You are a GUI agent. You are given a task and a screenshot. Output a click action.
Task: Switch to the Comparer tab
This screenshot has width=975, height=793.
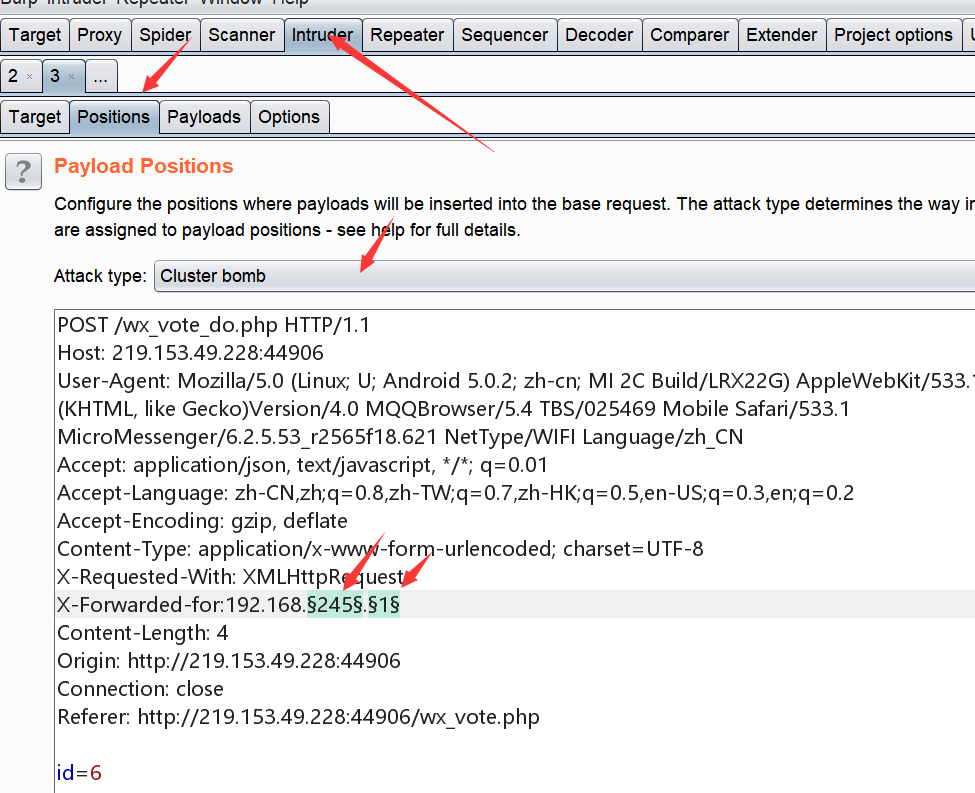pyautogui.click(x=690, y=35)
